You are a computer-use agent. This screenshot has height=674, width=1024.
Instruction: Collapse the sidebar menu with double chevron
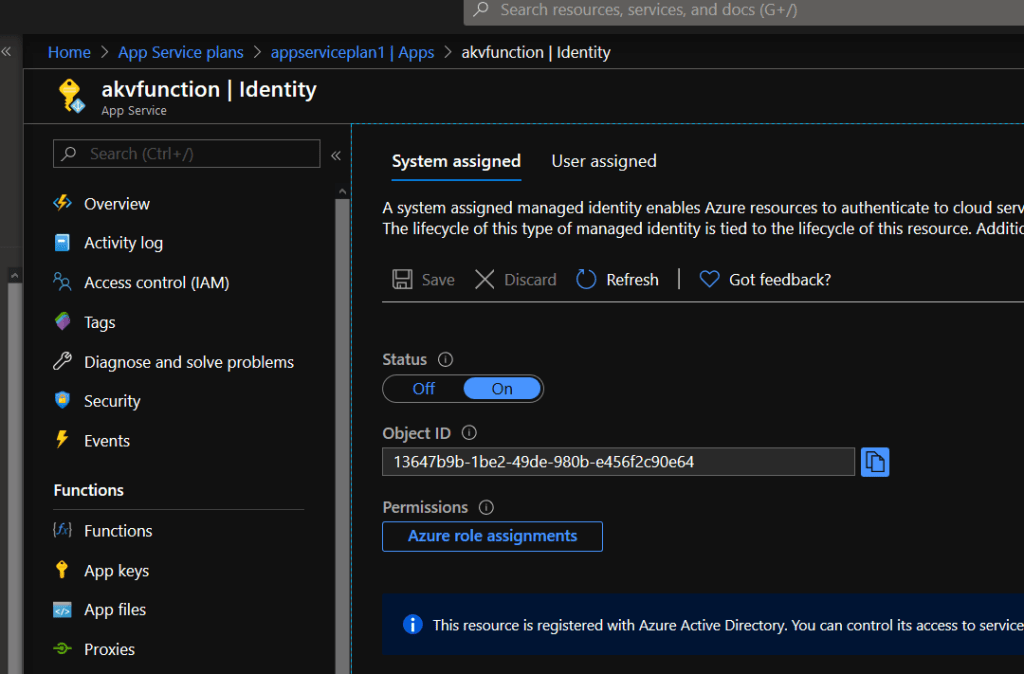point(336,155)
